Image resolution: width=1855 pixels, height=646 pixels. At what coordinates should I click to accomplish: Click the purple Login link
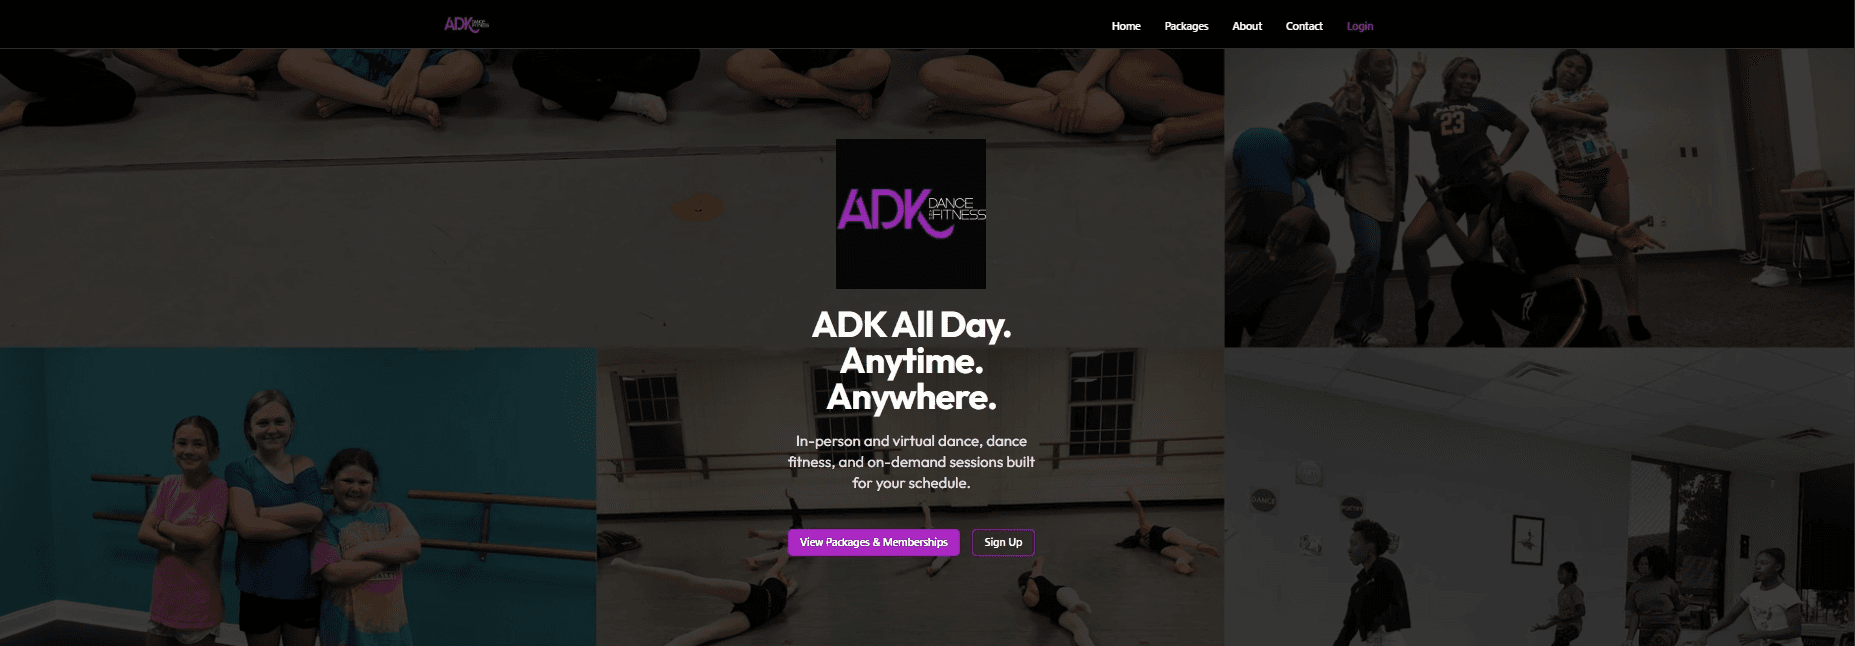coord(1360,26)
